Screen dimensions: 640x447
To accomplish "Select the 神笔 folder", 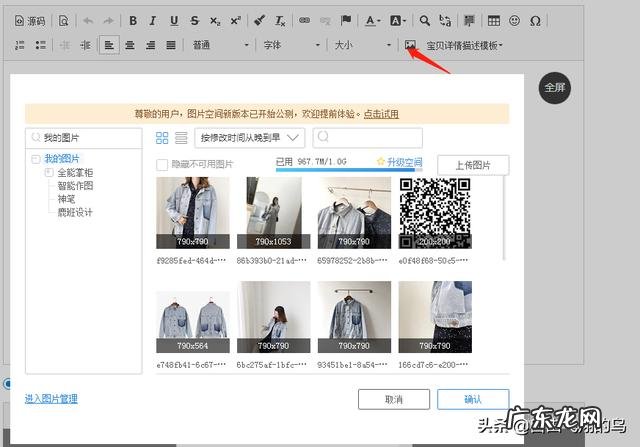I will tap(67, 199).
